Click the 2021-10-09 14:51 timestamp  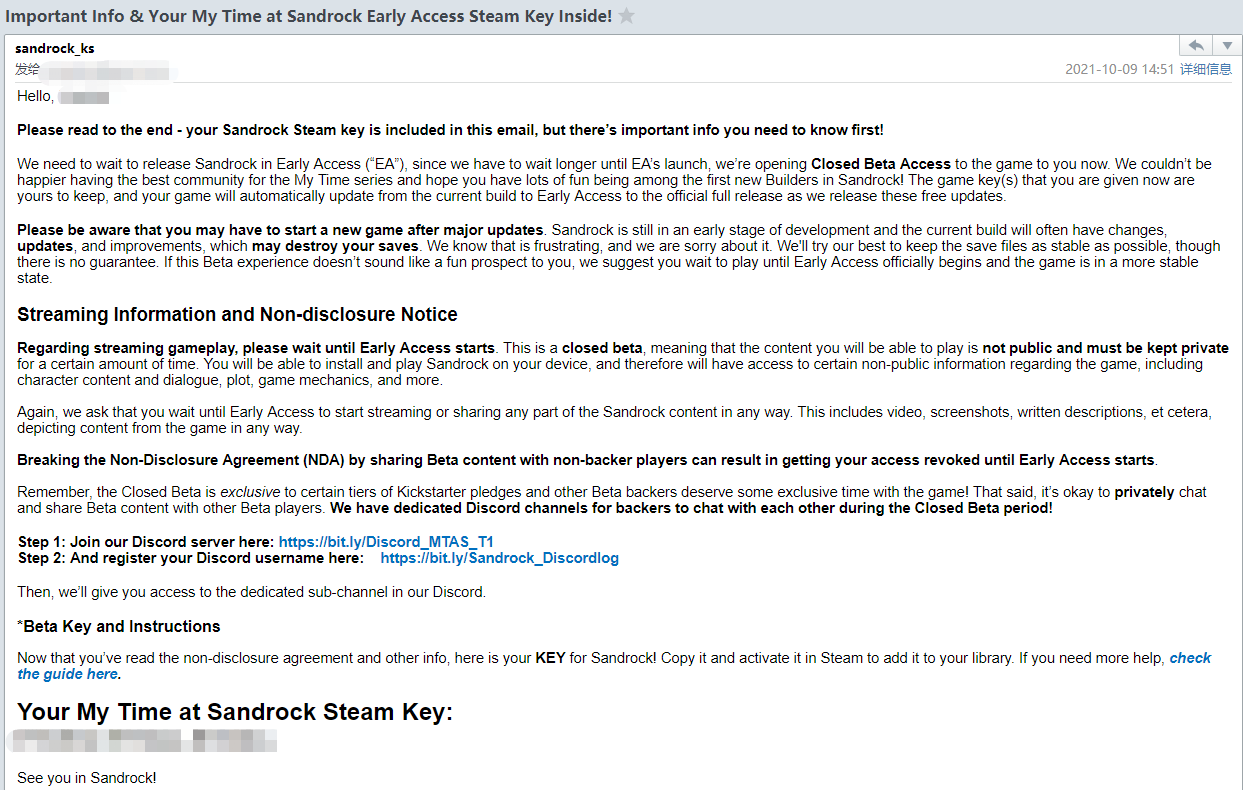[x=1119, y=69]
